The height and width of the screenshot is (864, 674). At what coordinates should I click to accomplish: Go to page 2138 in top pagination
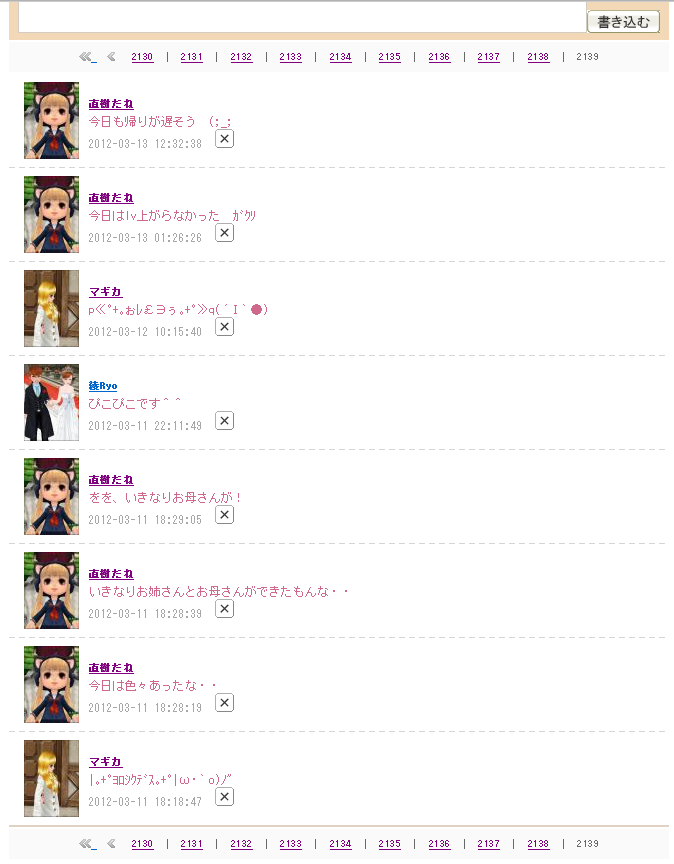[x=538, y=57]
